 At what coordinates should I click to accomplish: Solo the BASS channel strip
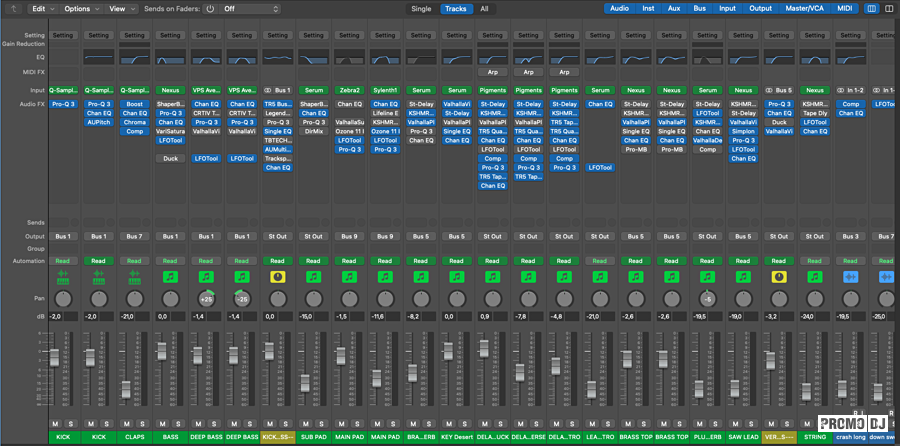coord(176,424)
